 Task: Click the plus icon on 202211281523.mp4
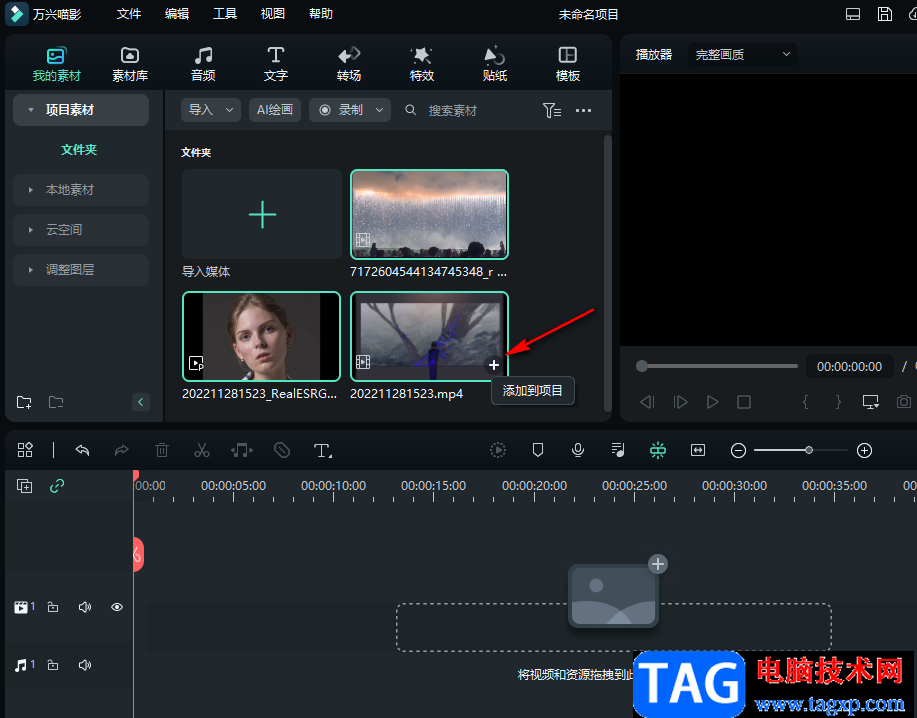click(x=494, y=366)
